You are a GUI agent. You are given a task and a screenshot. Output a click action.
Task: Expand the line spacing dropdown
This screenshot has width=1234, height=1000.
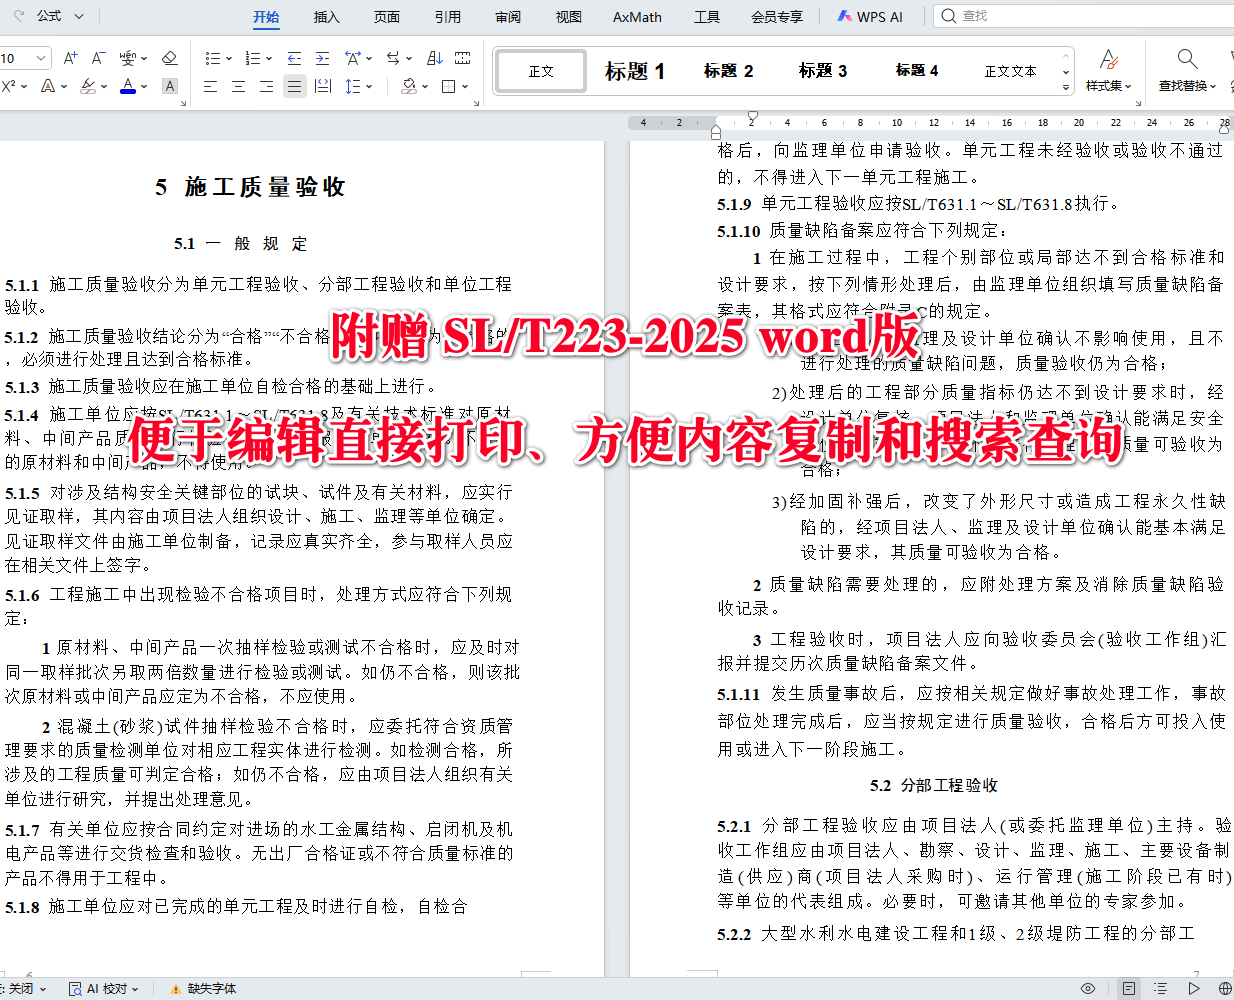coord(367,86)
